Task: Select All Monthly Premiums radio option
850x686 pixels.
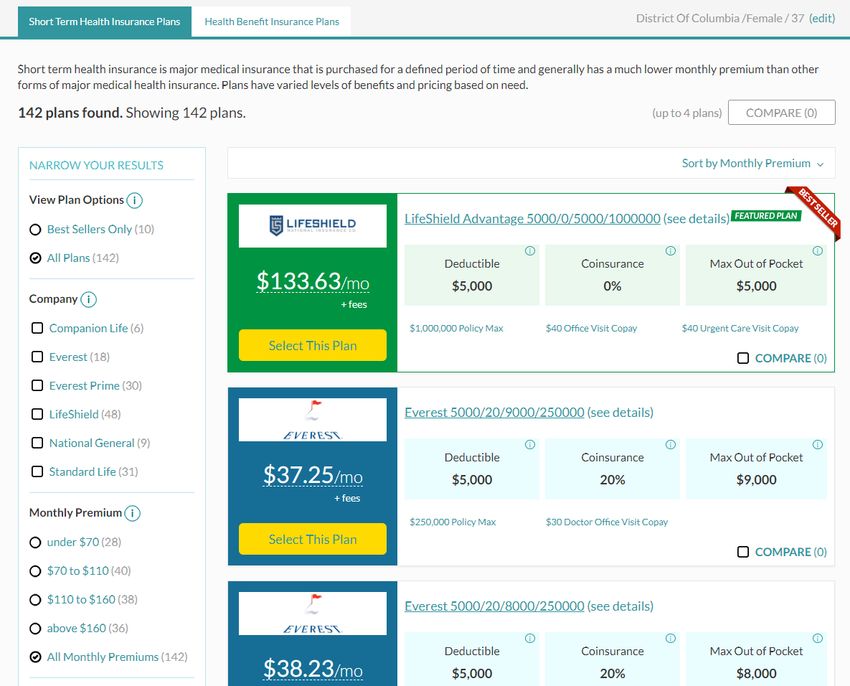Action: tap(35, 657)
